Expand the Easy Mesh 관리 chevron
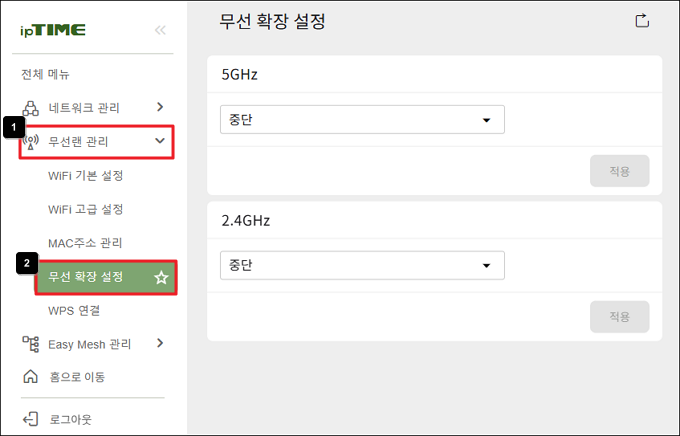This screenshot has width=680, height=436. click(x=160, y=343)
